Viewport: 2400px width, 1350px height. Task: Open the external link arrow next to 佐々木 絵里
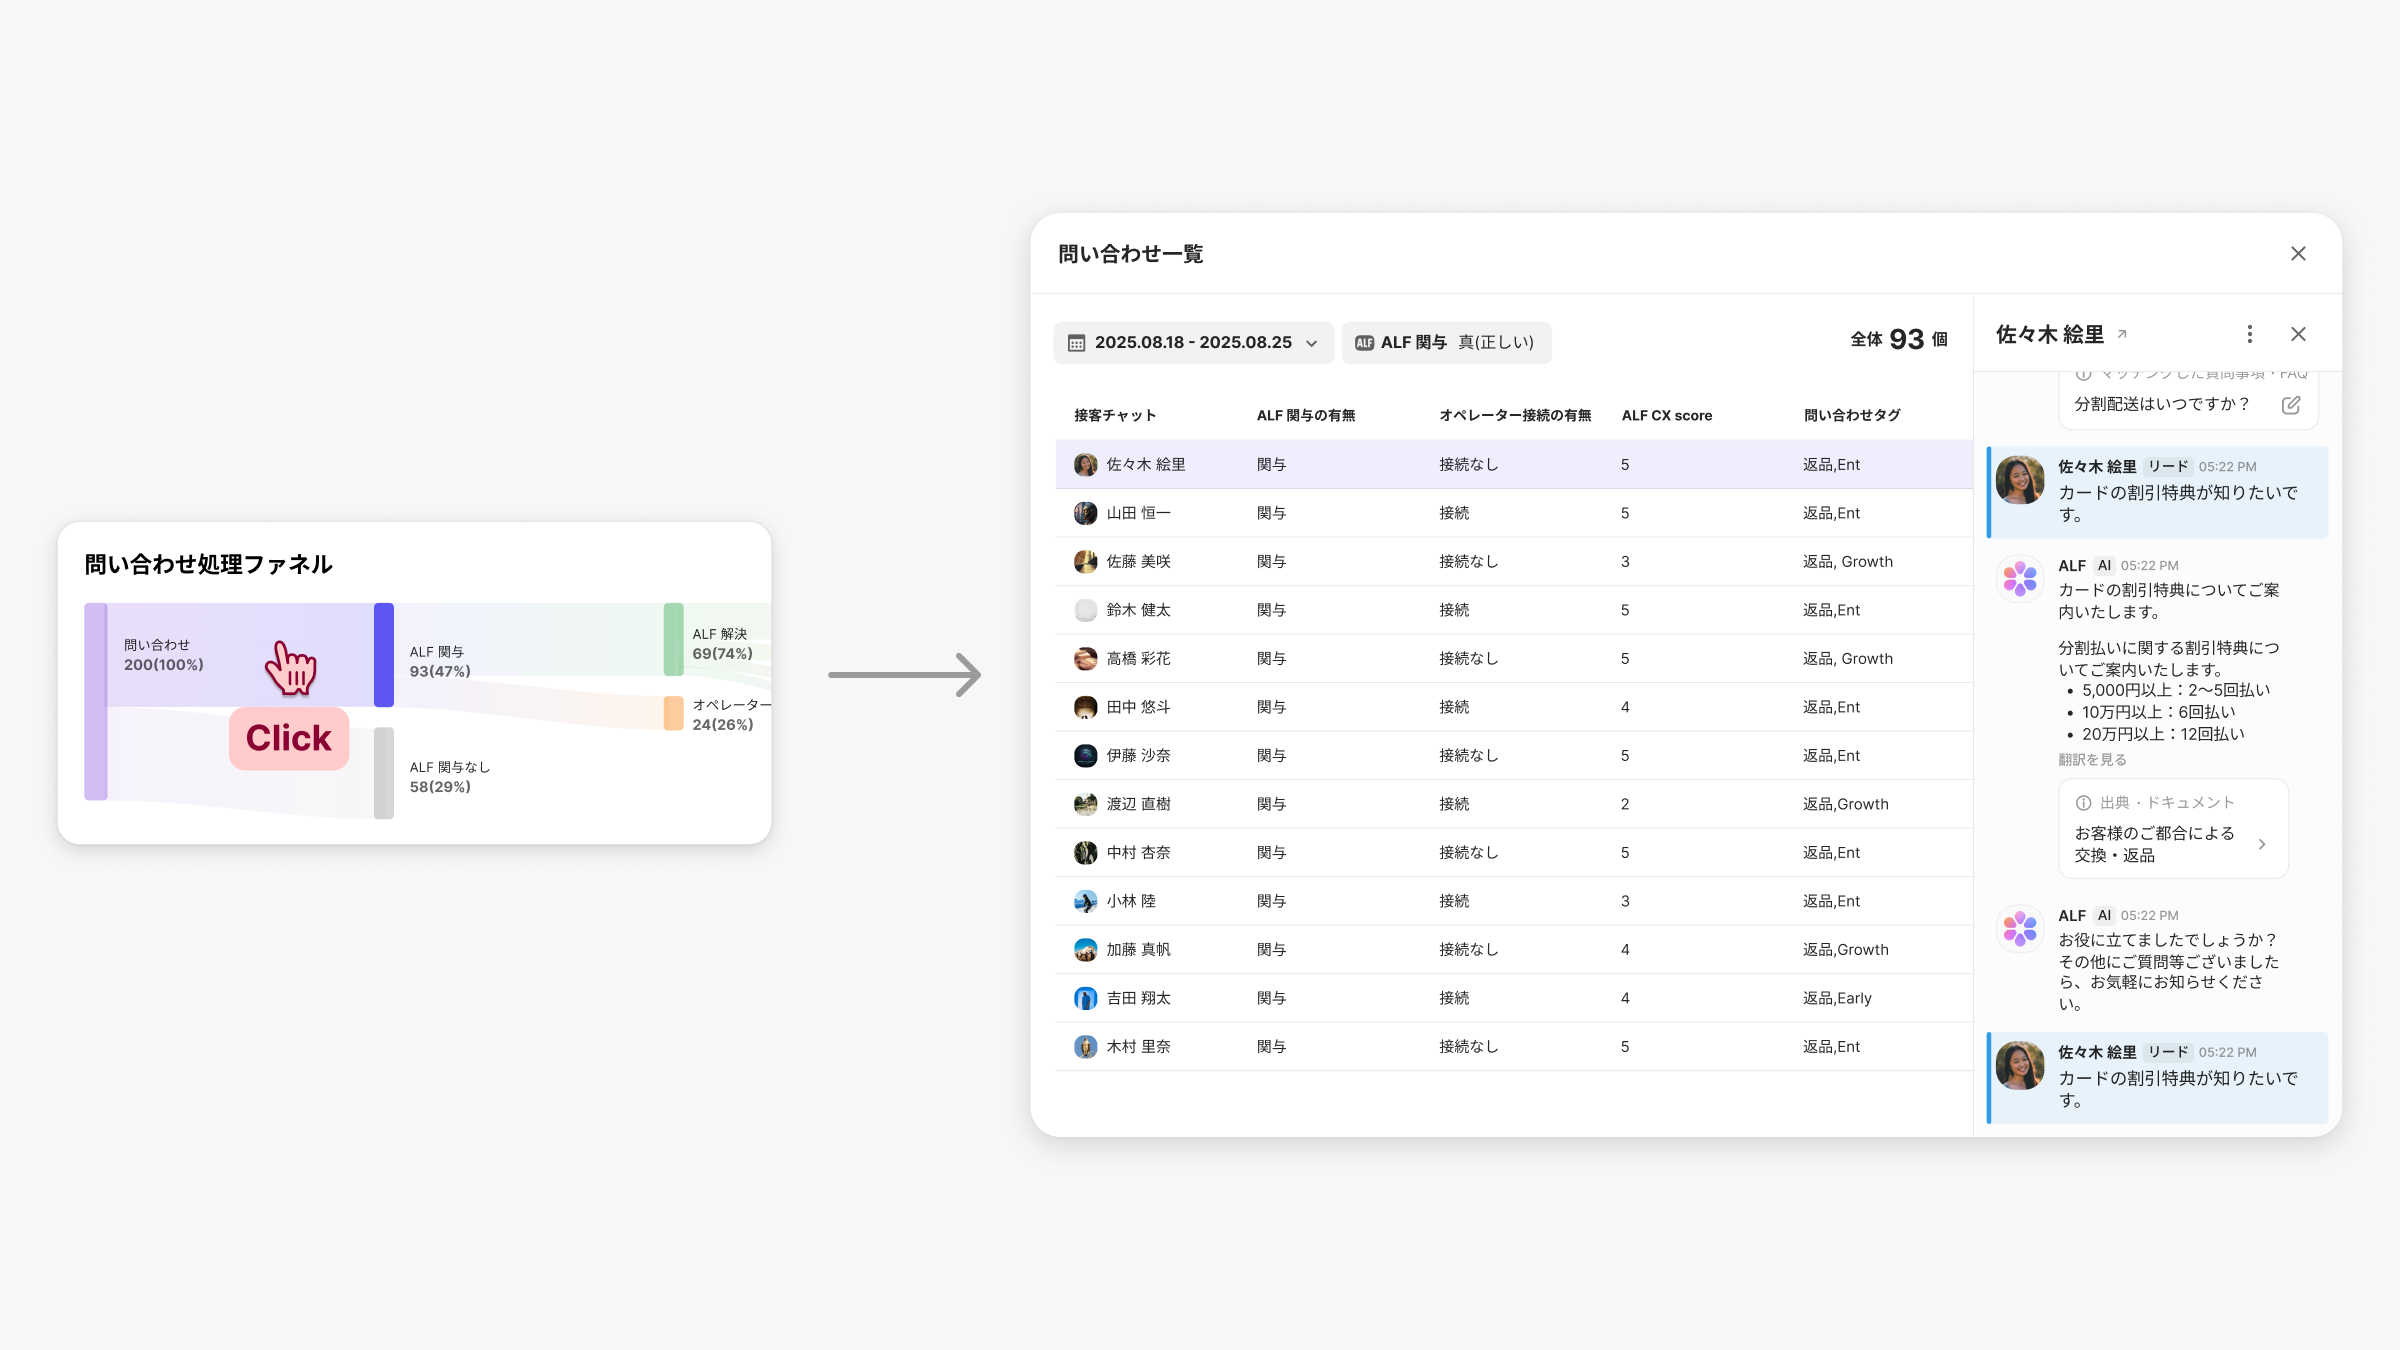[2122, 334]
